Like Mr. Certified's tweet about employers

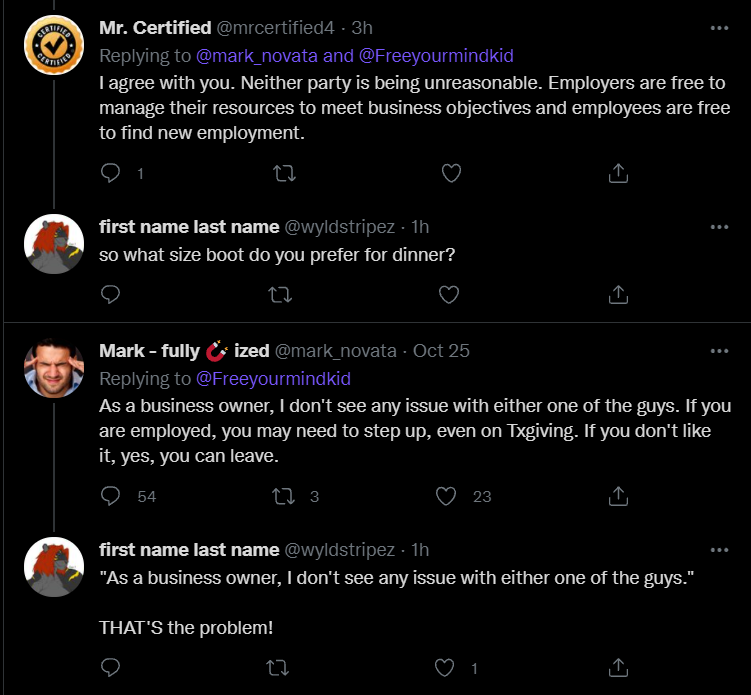pyautogui.click(x=451, y=173)
